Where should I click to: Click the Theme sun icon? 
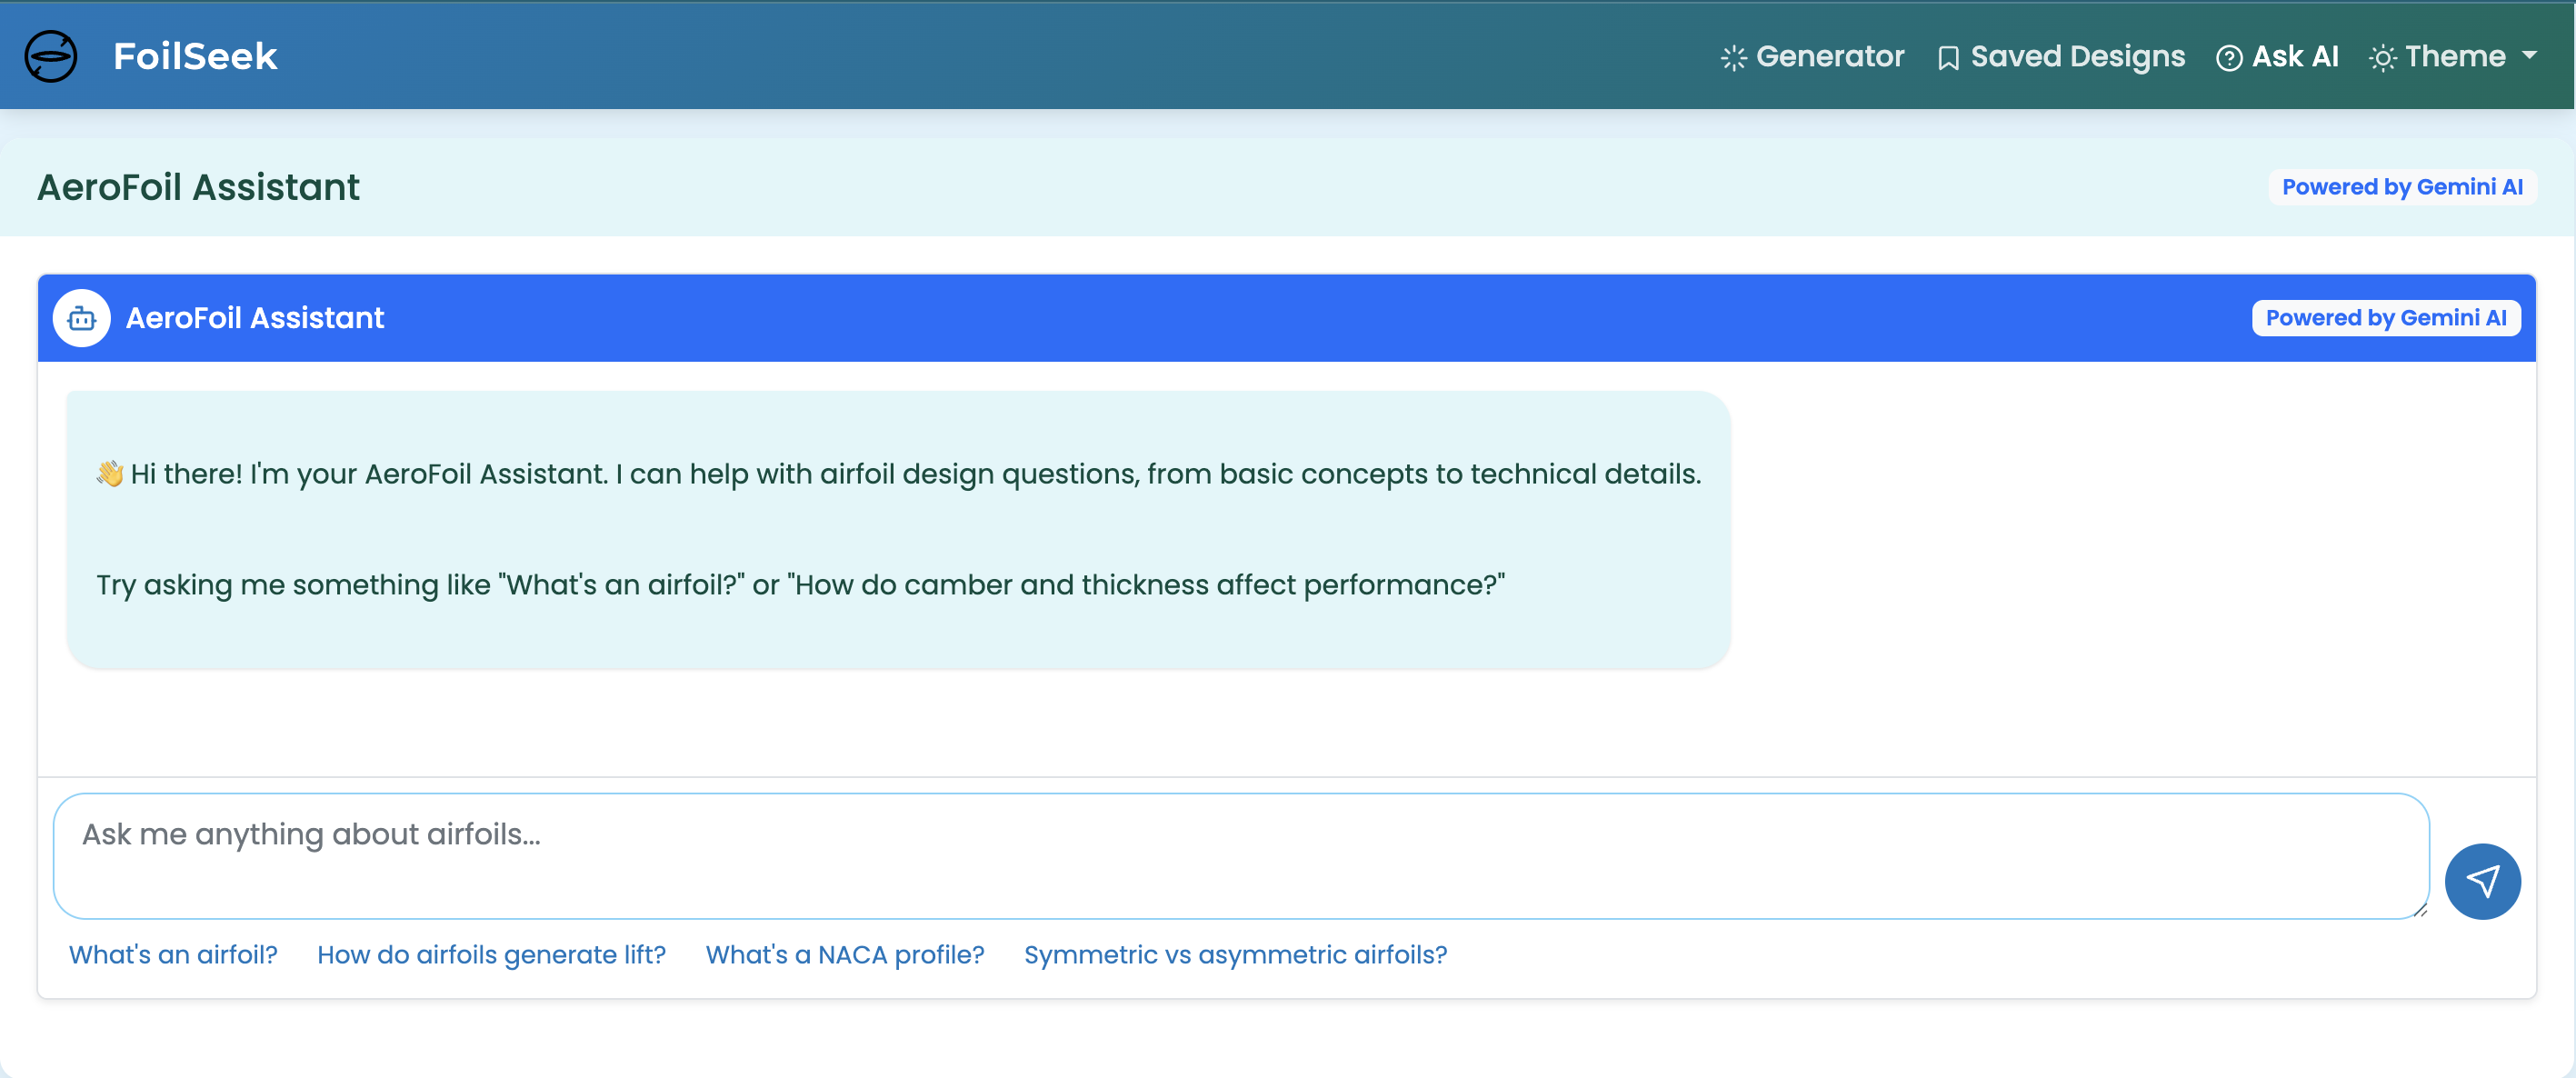(x=2382, y=58)
